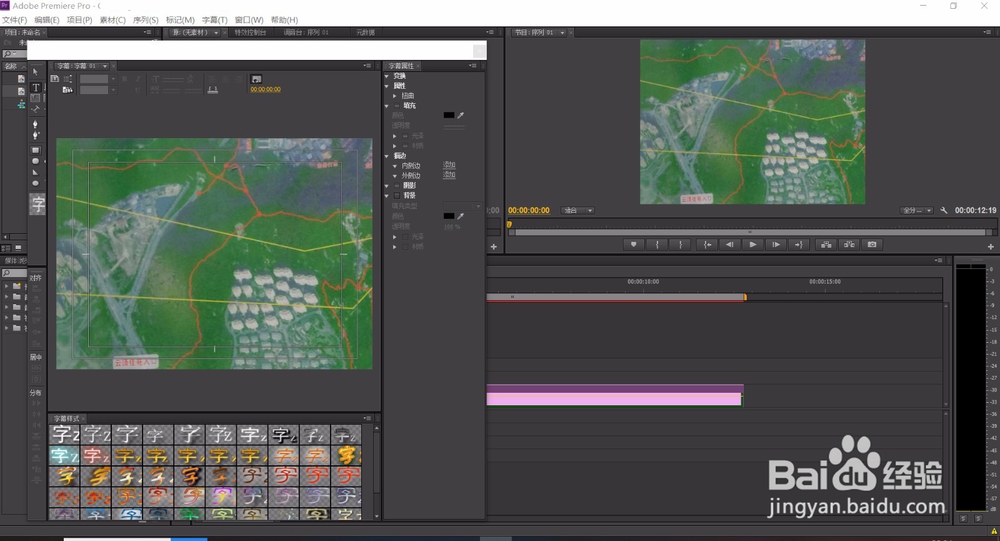Open the 字幕属性 panel flyout menu

(x=473, y=66)
